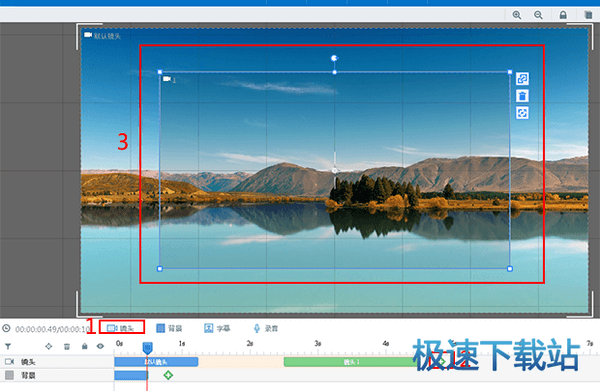Toggle the canvas lock icon
Screen dimensions: 600x391
pyautogui.click(x=563, y=15)
